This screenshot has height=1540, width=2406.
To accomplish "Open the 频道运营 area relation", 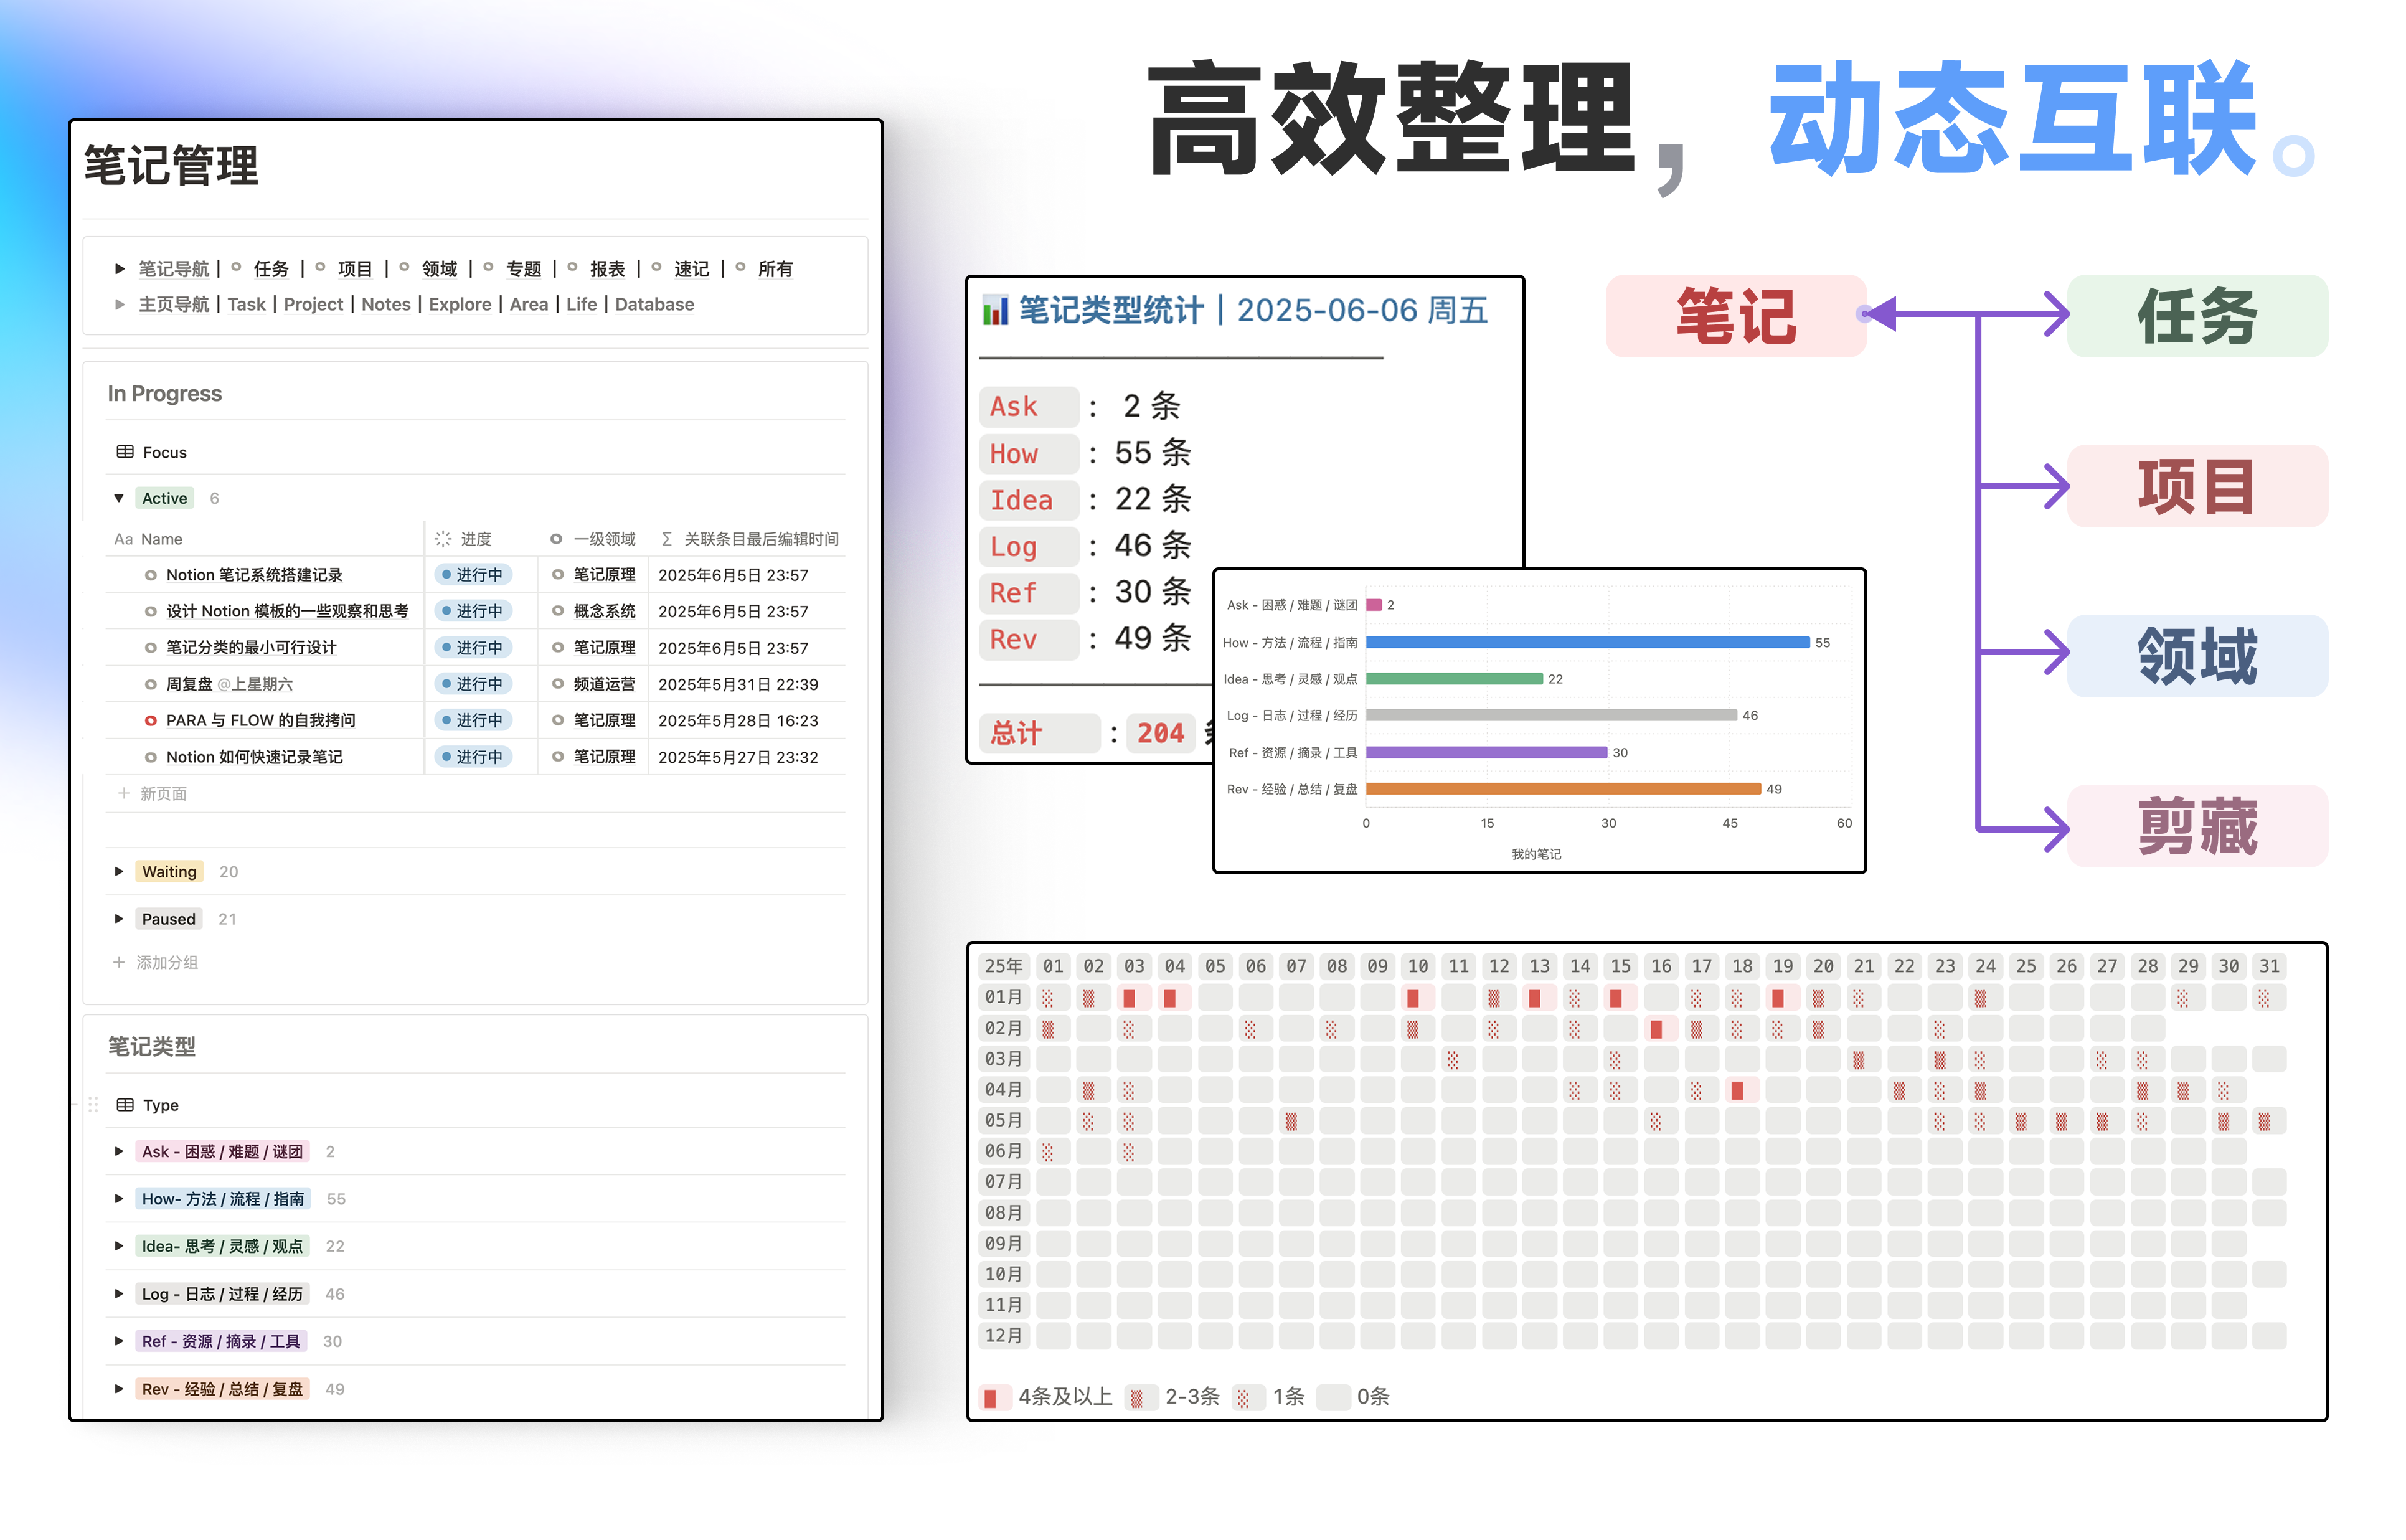I will (604, 684).
